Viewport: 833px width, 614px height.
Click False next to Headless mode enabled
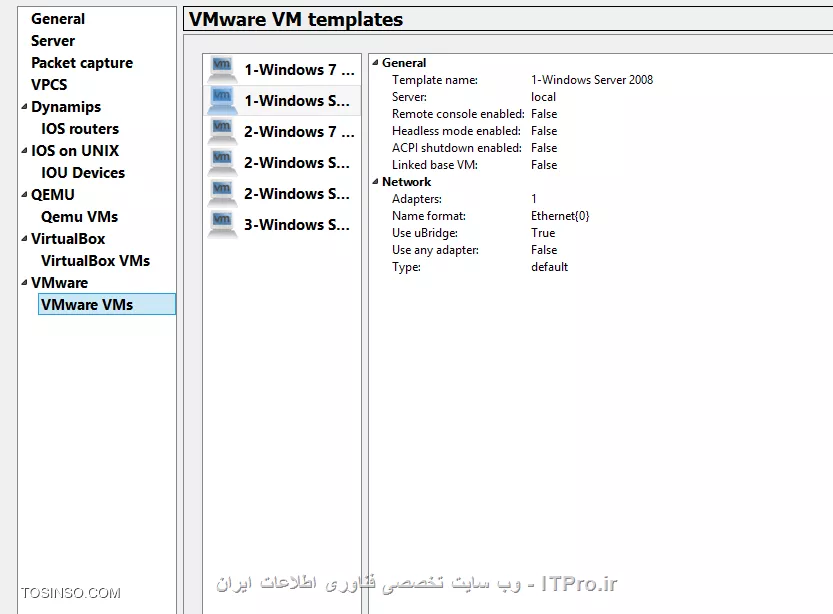(544, 131)
